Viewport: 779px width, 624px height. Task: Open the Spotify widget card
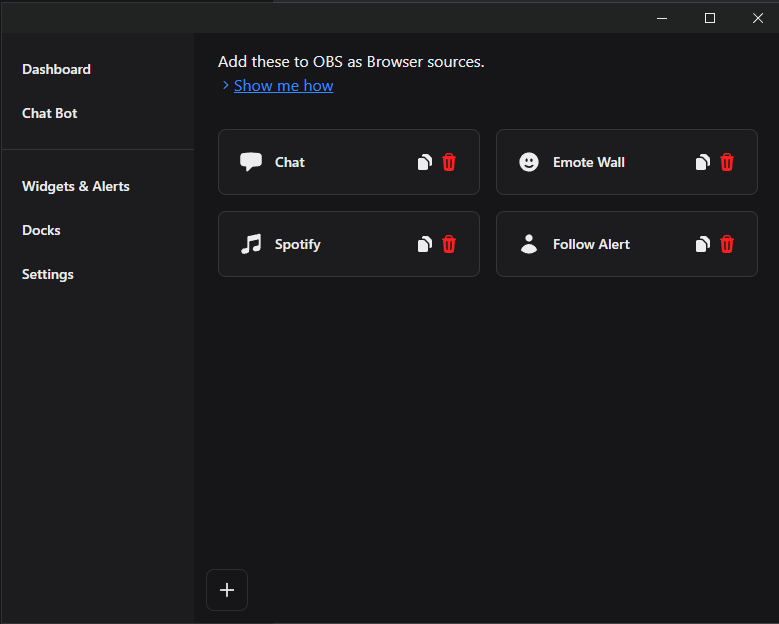point(310,244)
